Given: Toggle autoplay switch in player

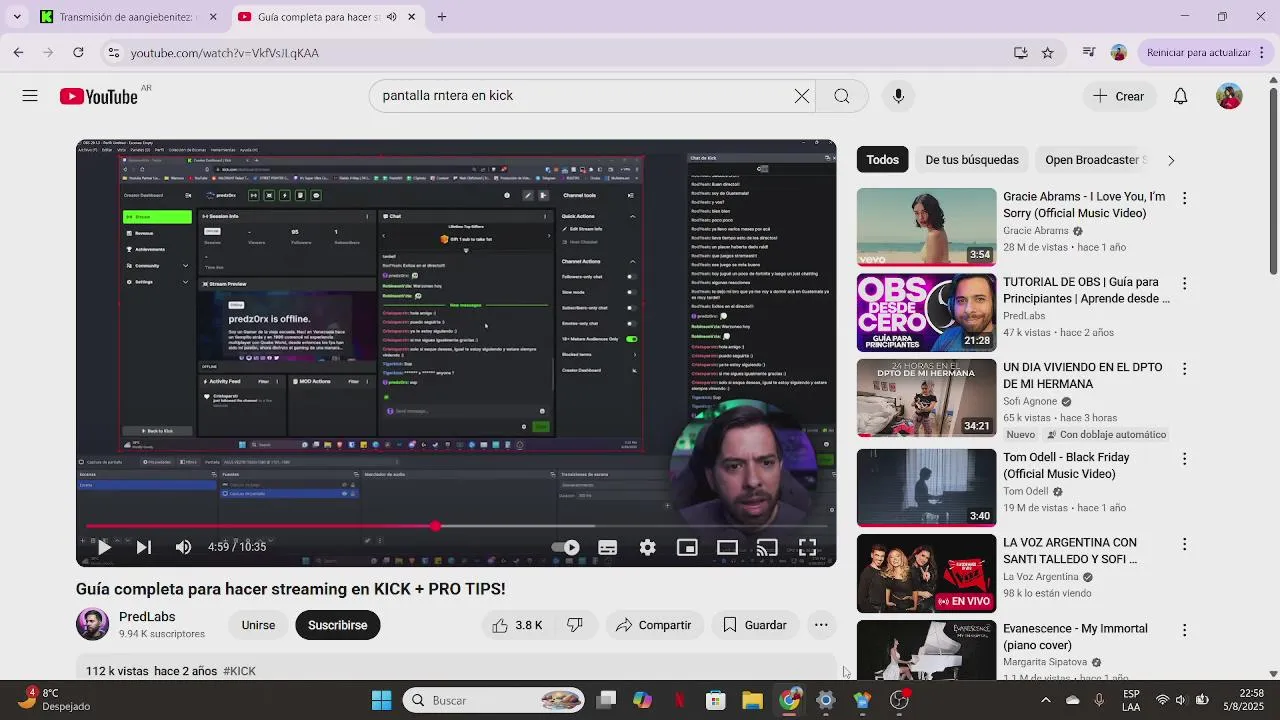Looking at the screenshot, I should tap(566, 547).
